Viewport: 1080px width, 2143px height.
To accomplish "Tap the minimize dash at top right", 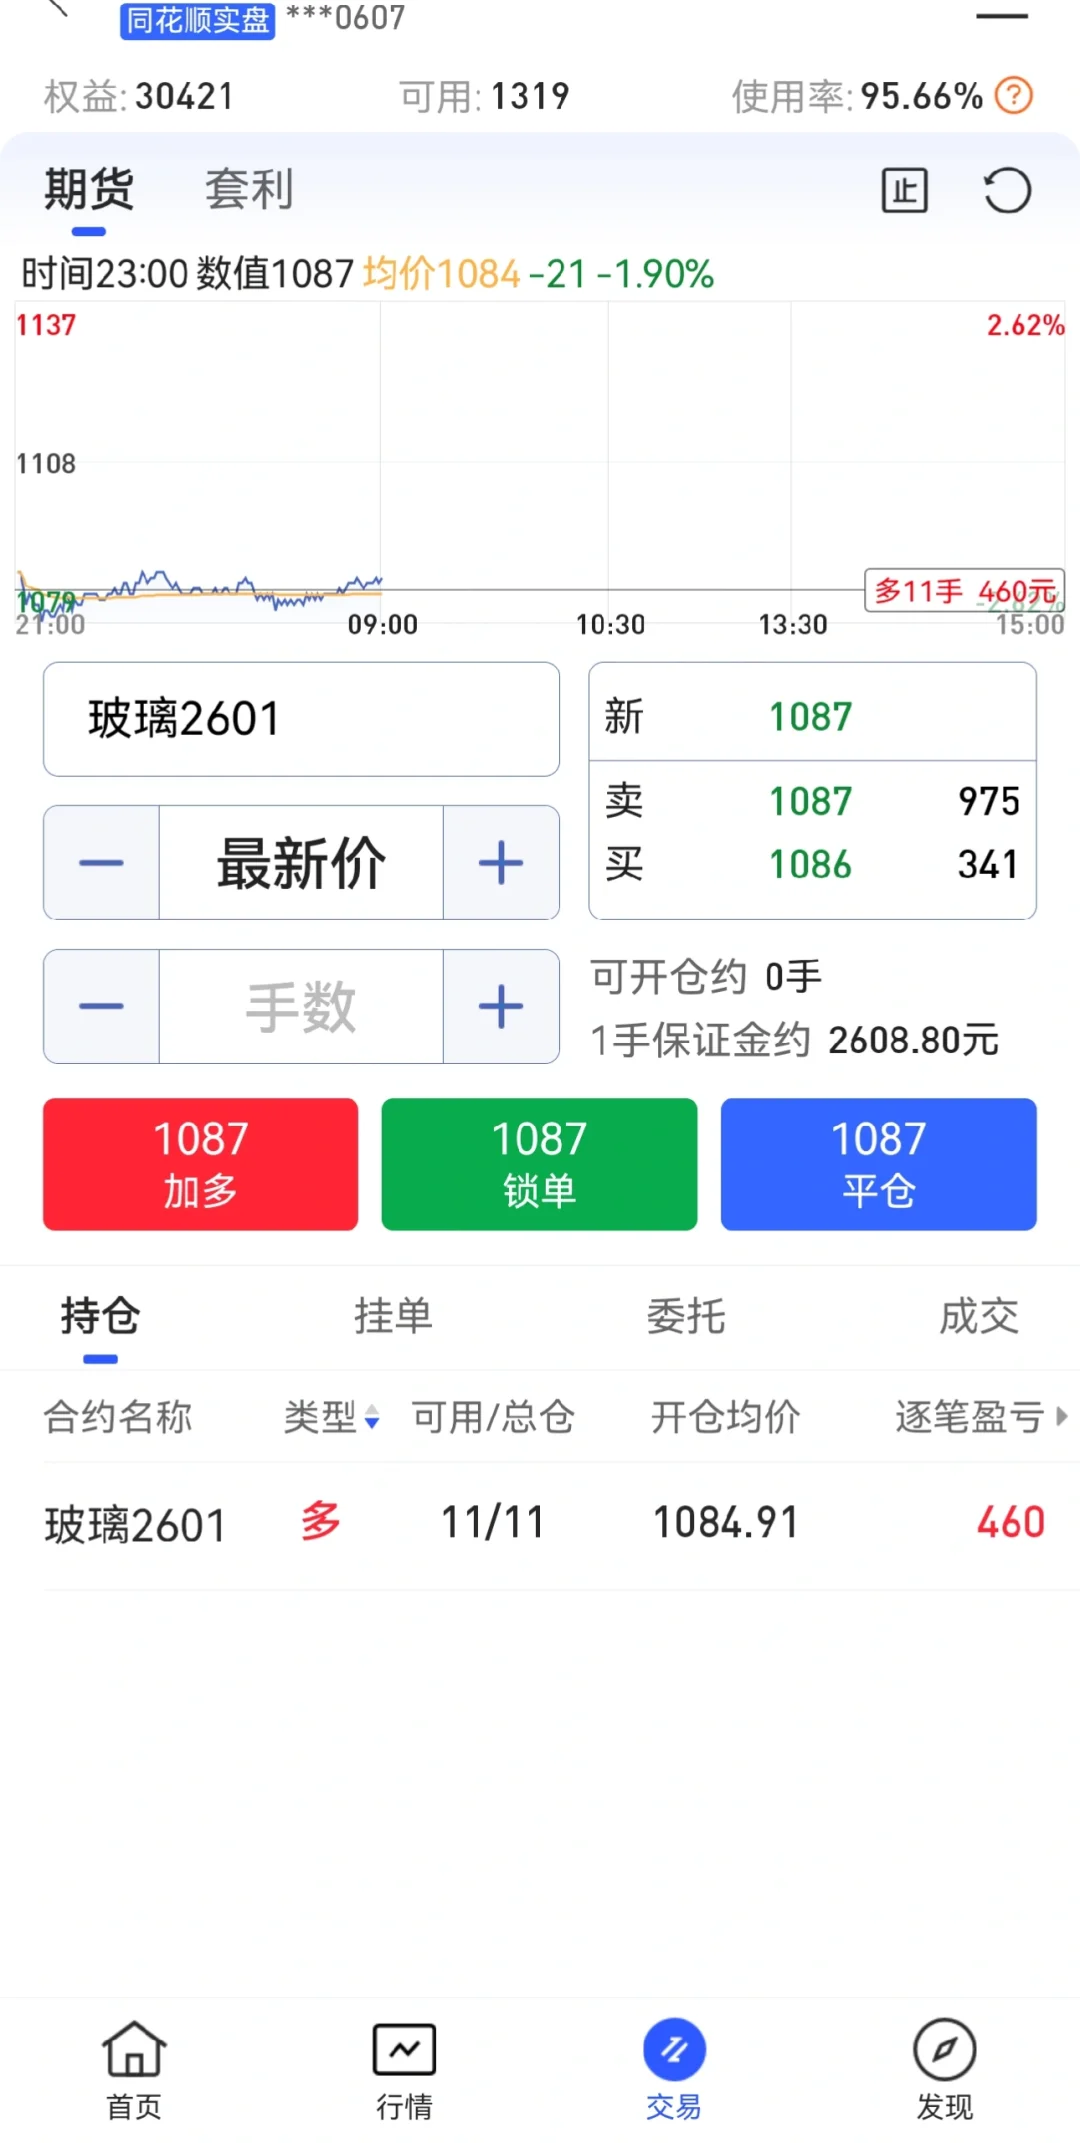I will [1002, 16].
